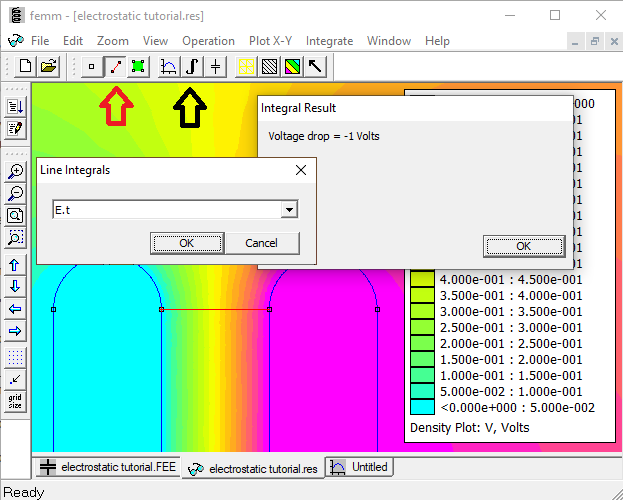Screen dimensions: 623x500
Task: Select the green Area mode tool
Action: pyautogui.click(x=138, y=67)
